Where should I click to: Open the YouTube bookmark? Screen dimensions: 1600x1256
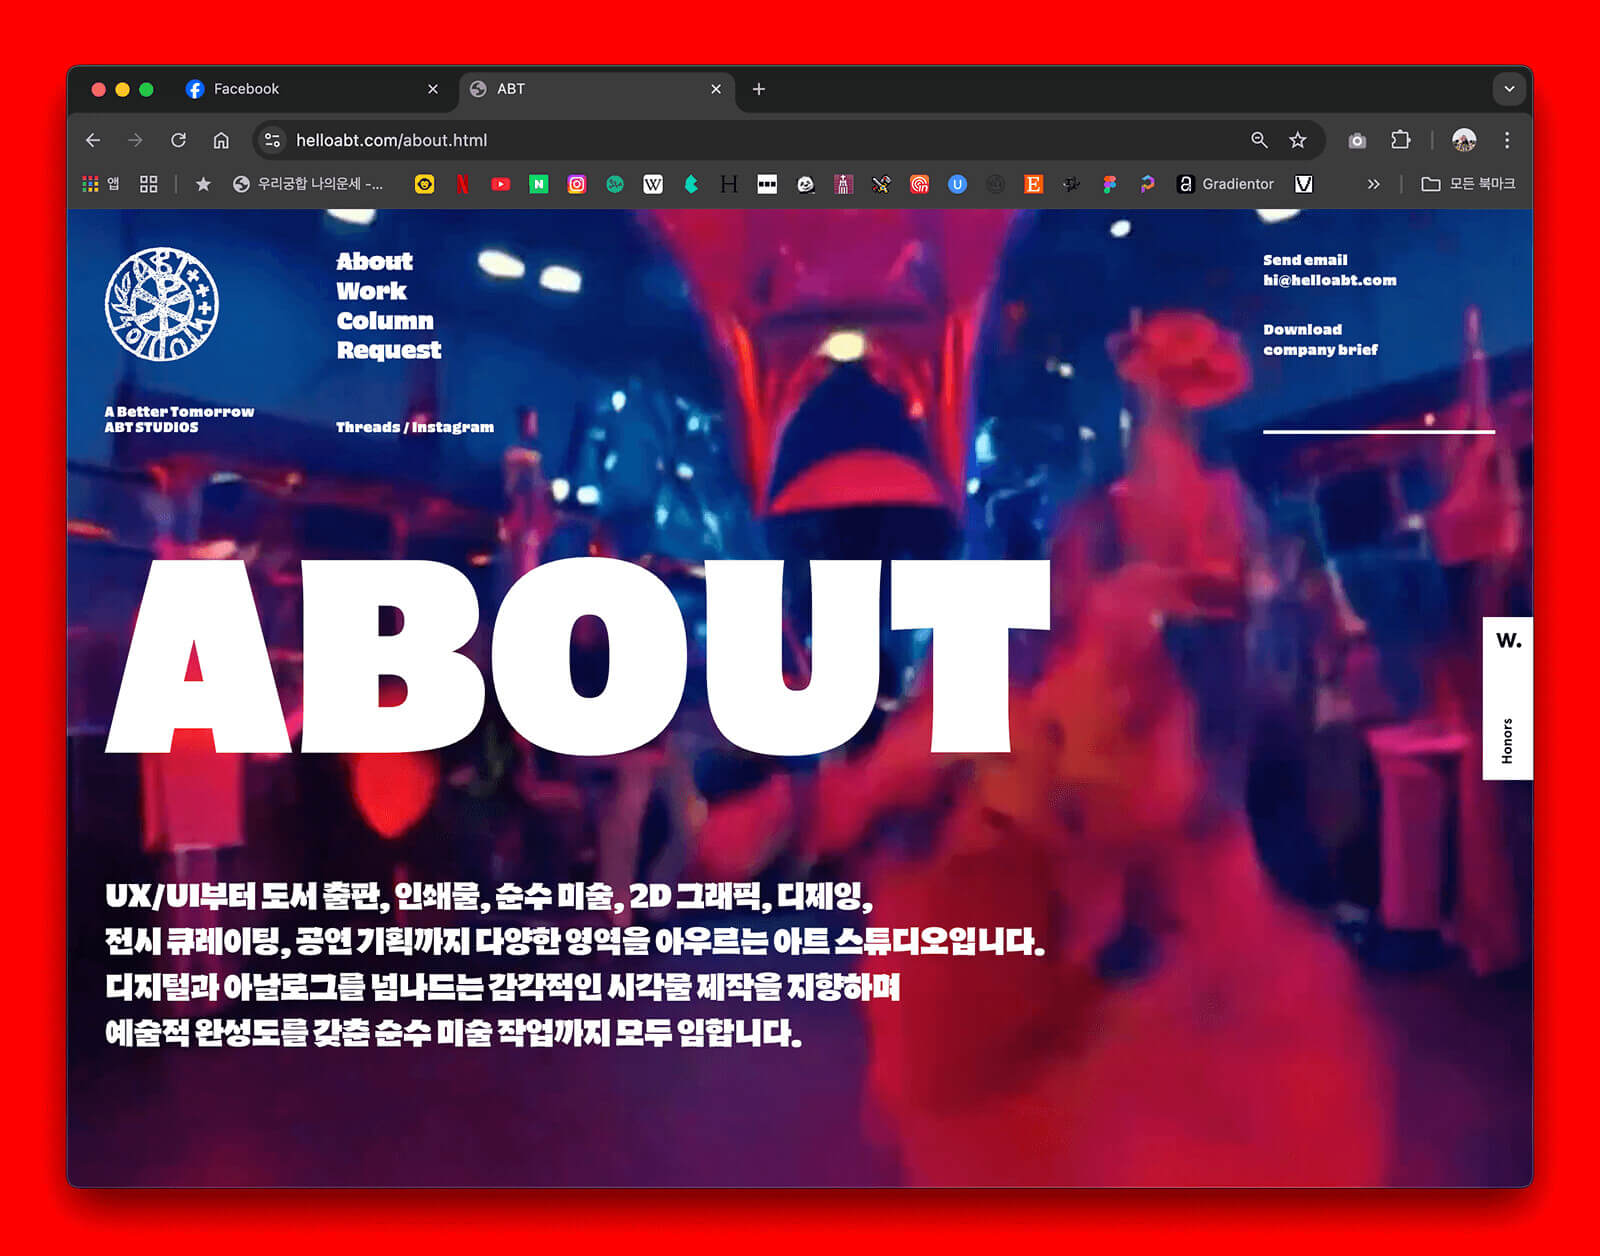click(x=500, y=184)
